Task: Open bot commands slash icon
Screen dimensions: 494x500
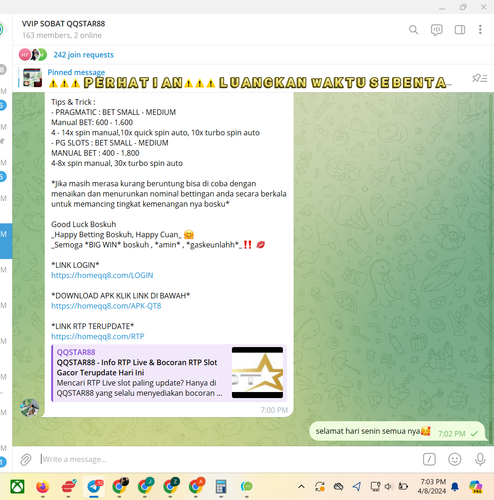Action: coord(429,459)
